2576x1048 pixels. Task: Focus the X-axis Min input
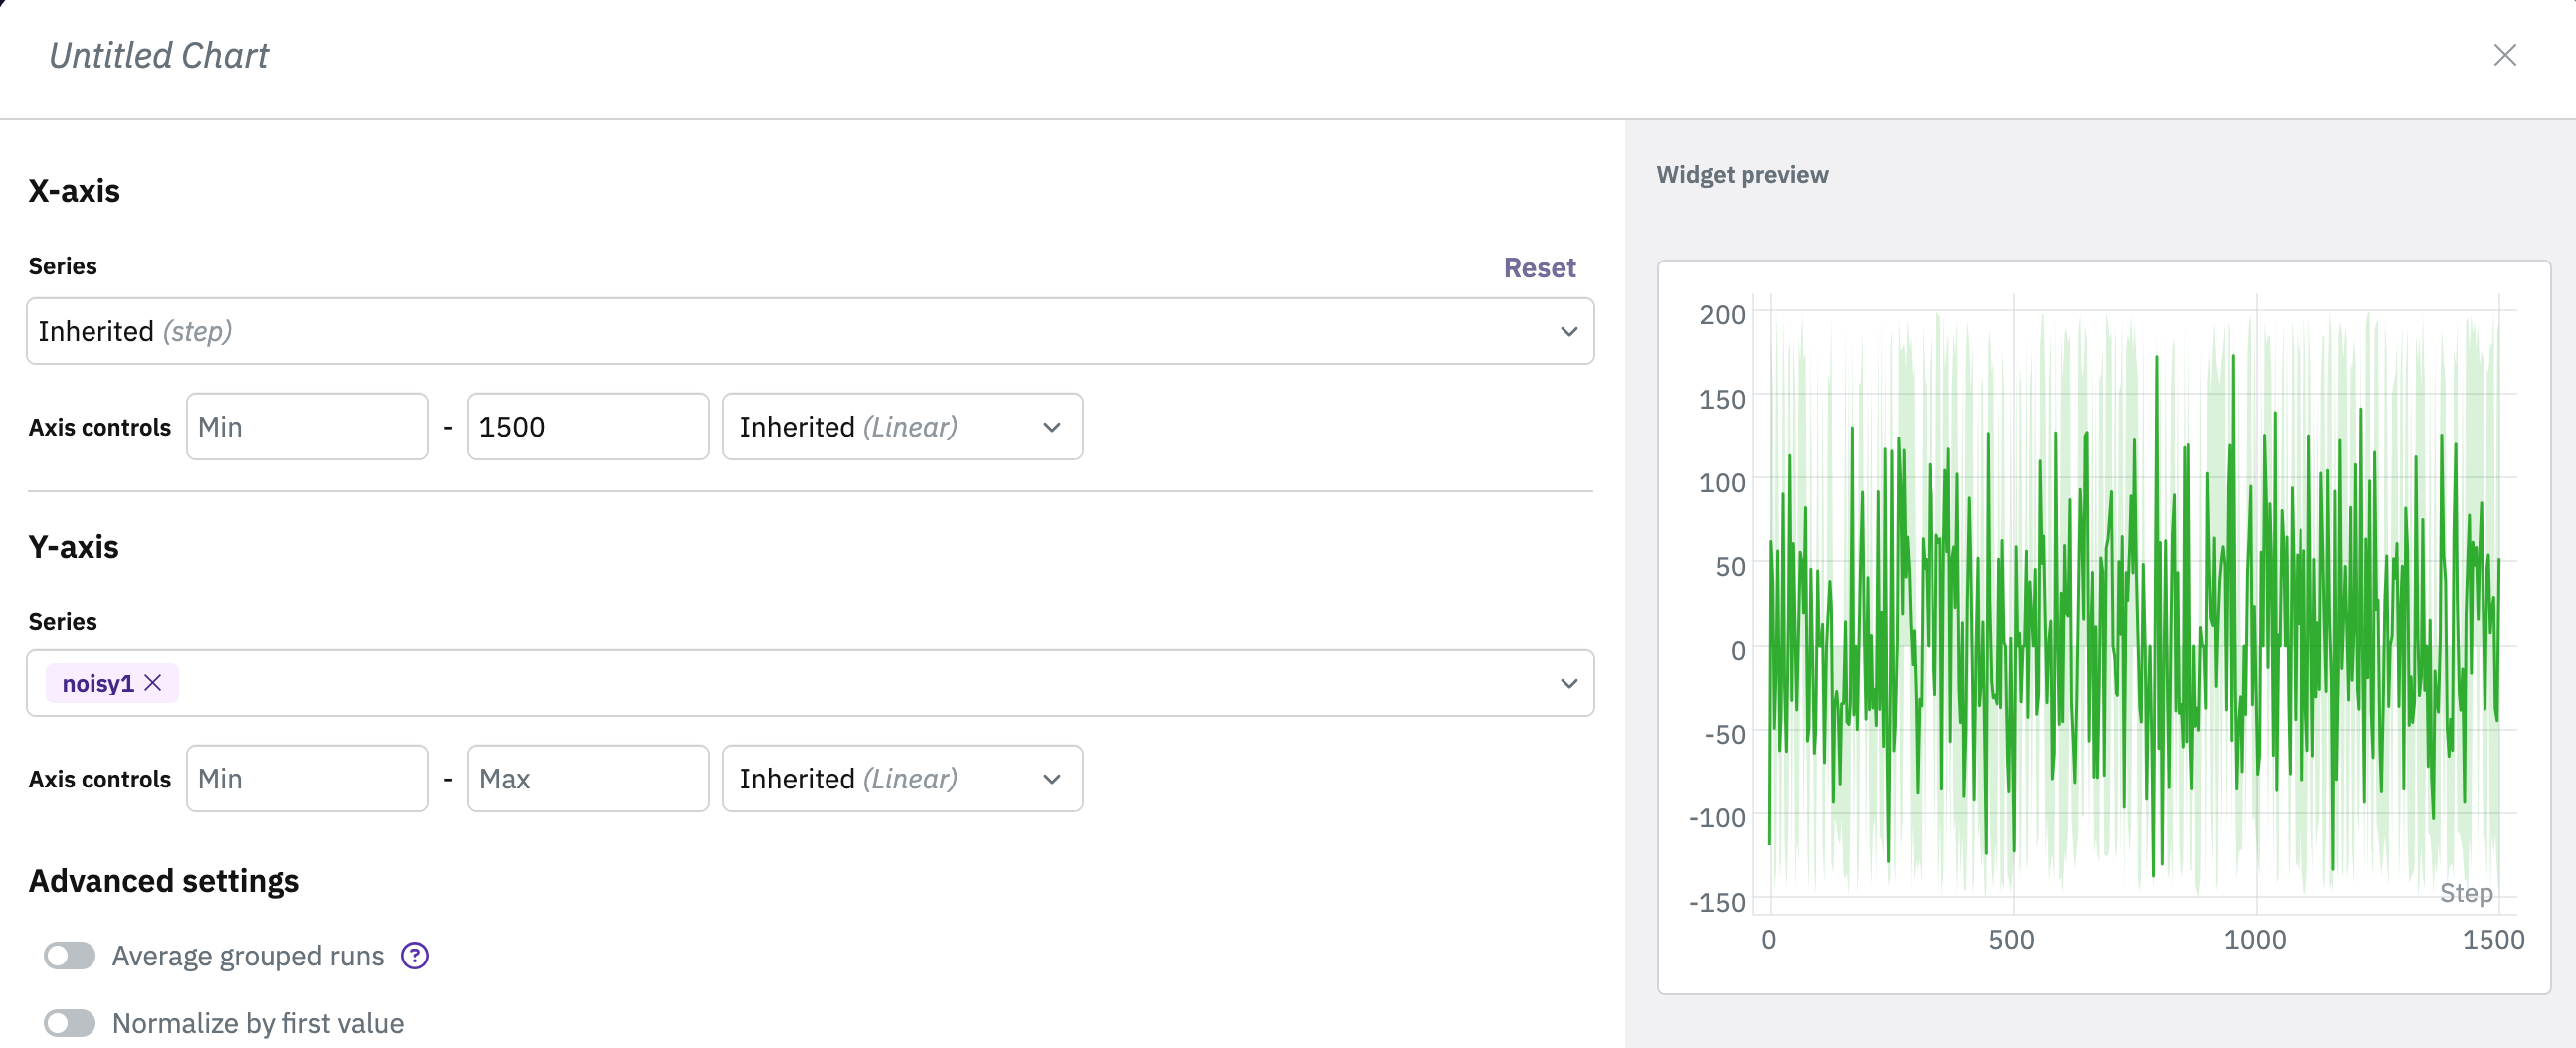pyautogui.click(x=307, y=427)
